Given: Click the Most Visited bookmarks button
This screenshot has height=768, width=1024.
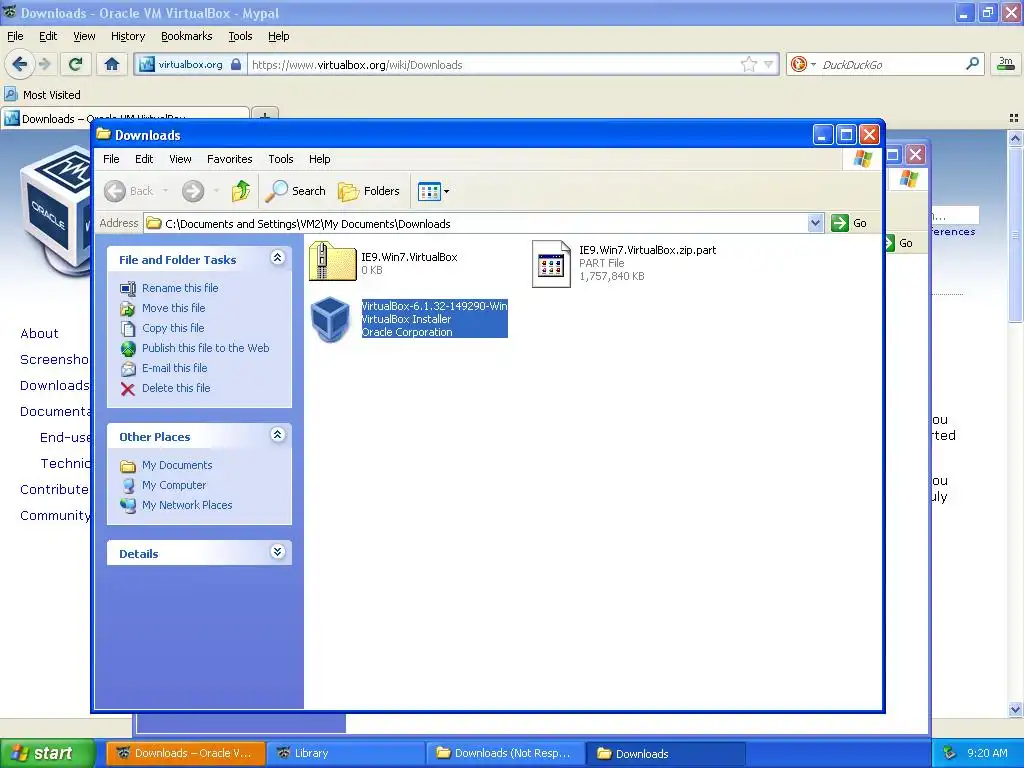Looking at the screenshot, I should tap(43, 95).
